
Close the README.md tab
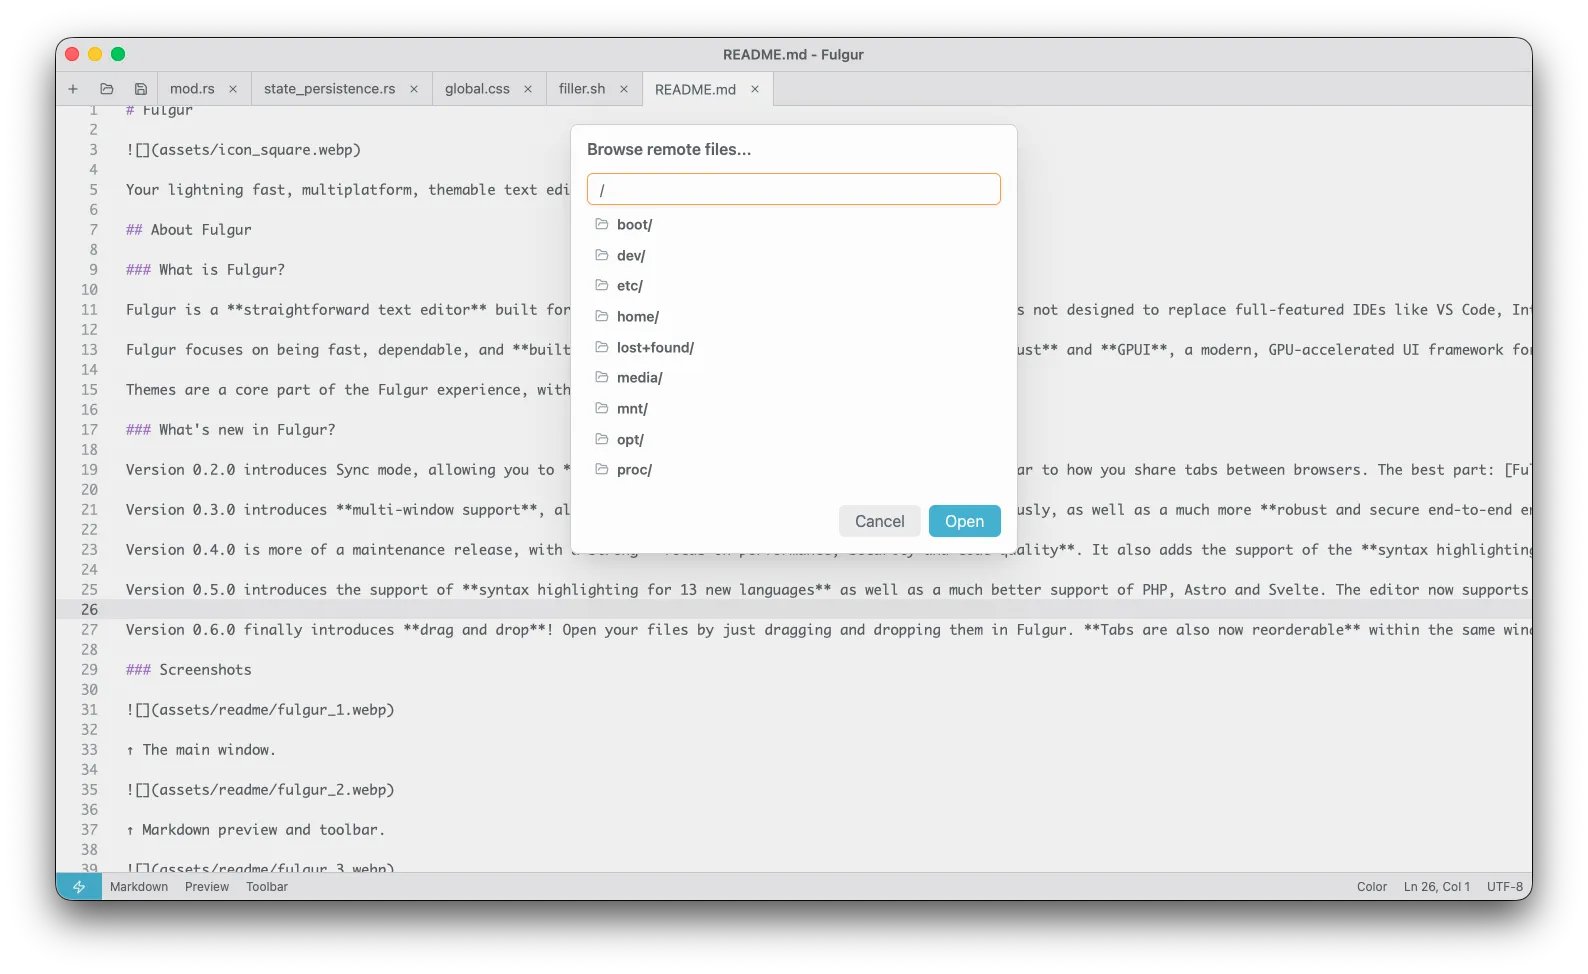755,89
